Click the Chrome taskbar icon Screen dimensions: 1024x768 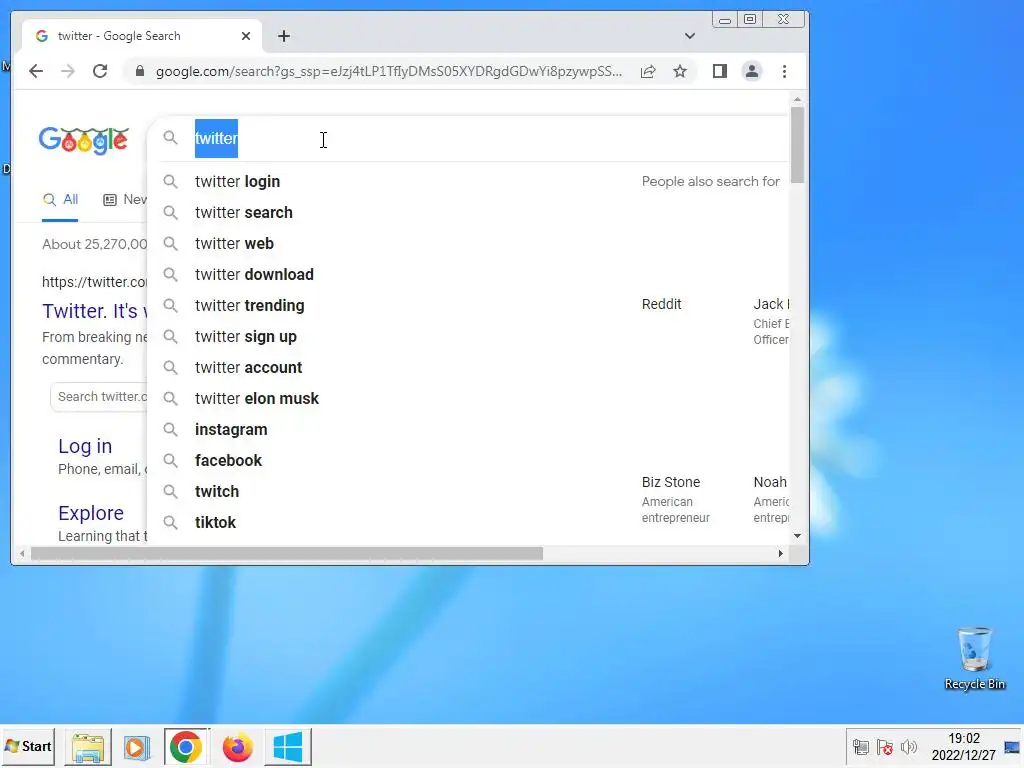(186, 747)
